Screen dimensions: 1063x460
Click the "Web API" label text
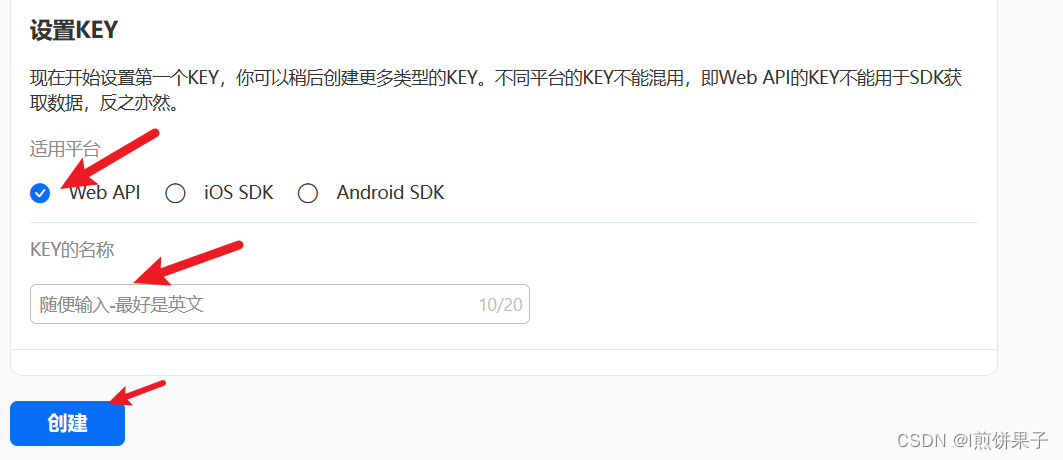[105, 193]
